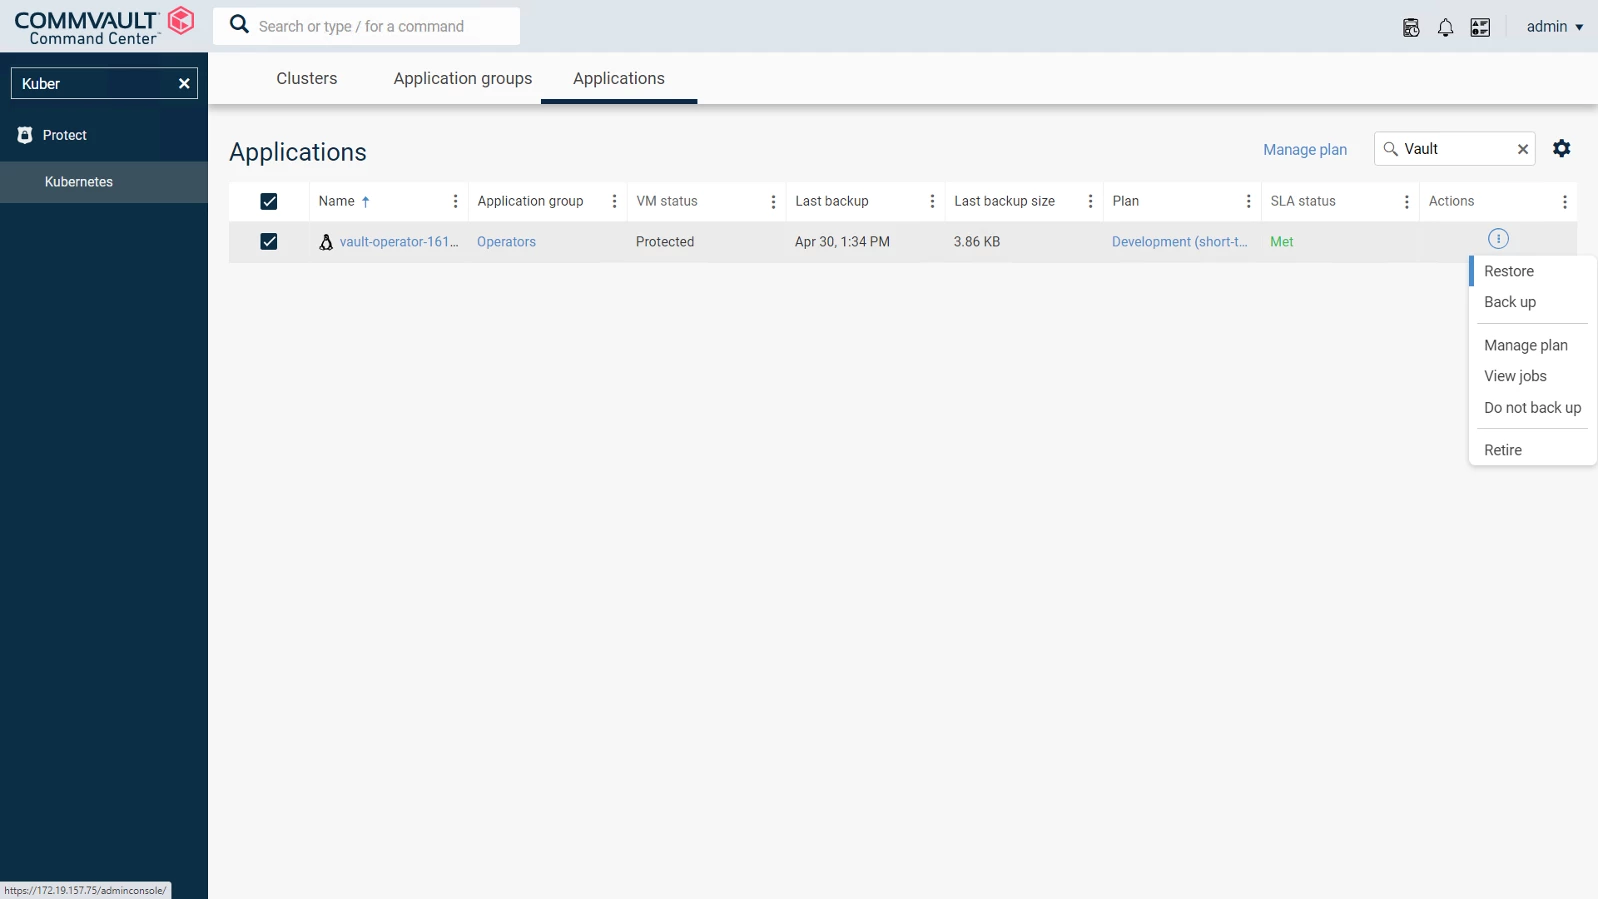Click the Manage plan link above table
The width and height of the screenshot is (1598, 899).
pyautogui.click(x=1305, y=150)
